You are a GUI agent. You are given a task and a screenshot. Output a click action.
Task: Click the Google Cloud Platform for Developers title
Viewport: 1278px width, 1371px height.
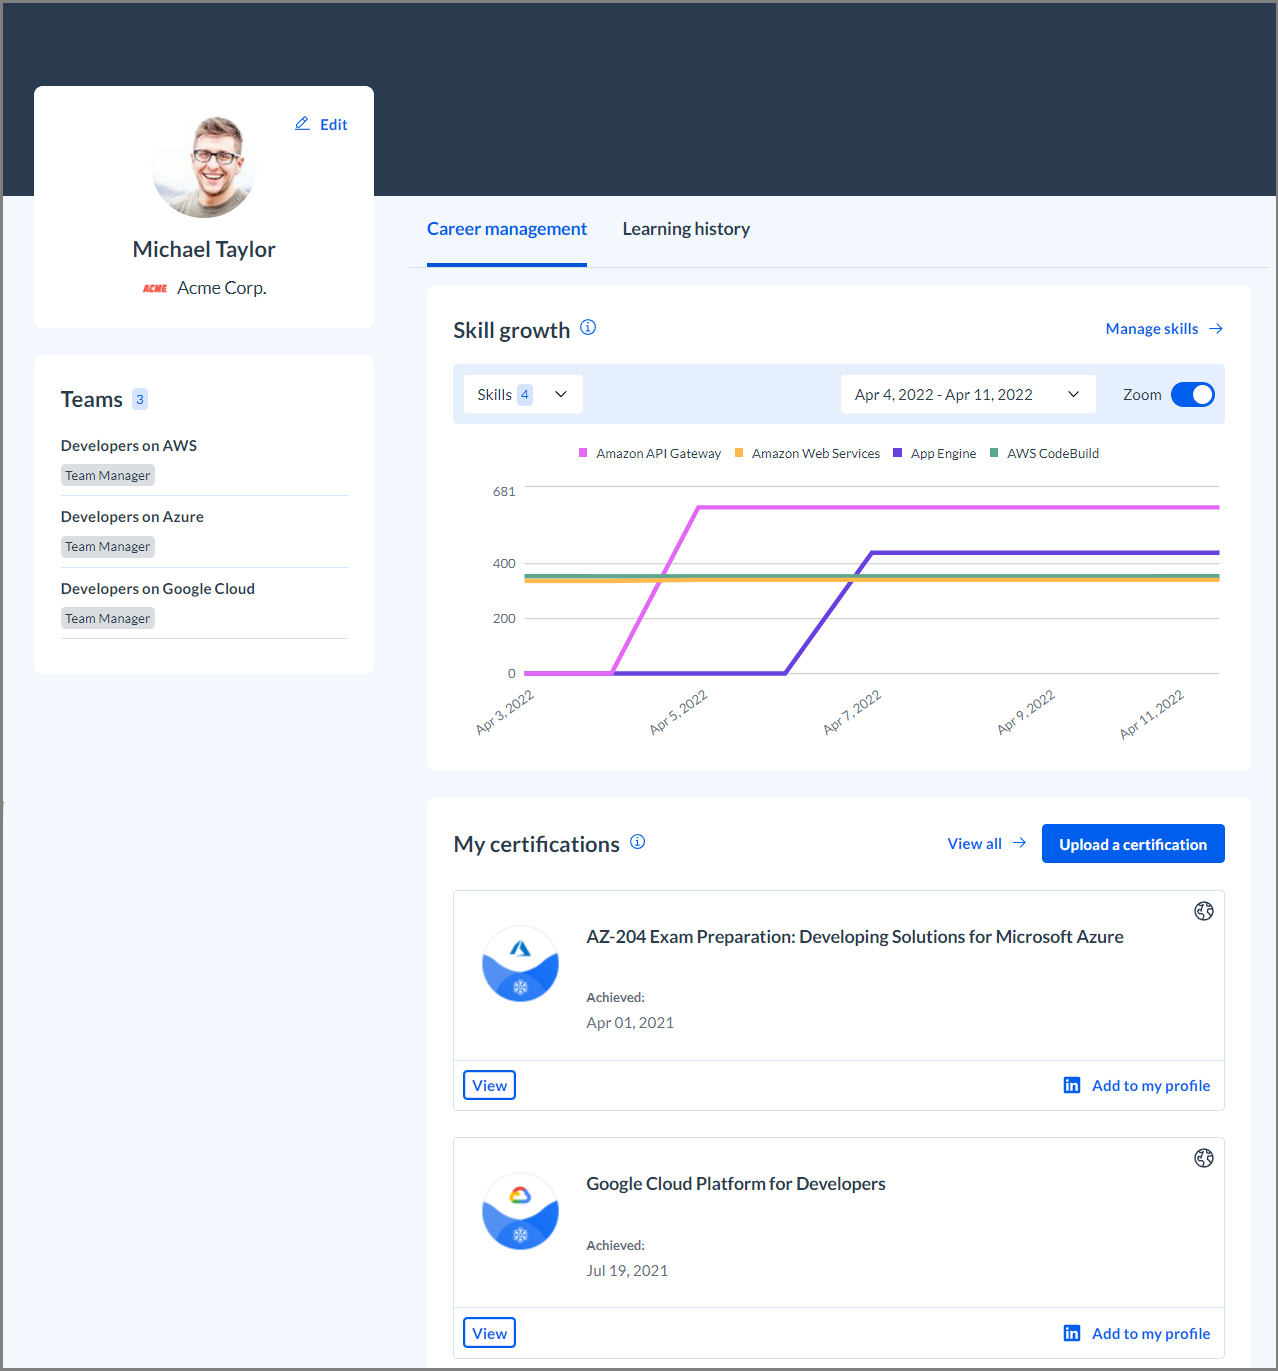(736, 1184)
